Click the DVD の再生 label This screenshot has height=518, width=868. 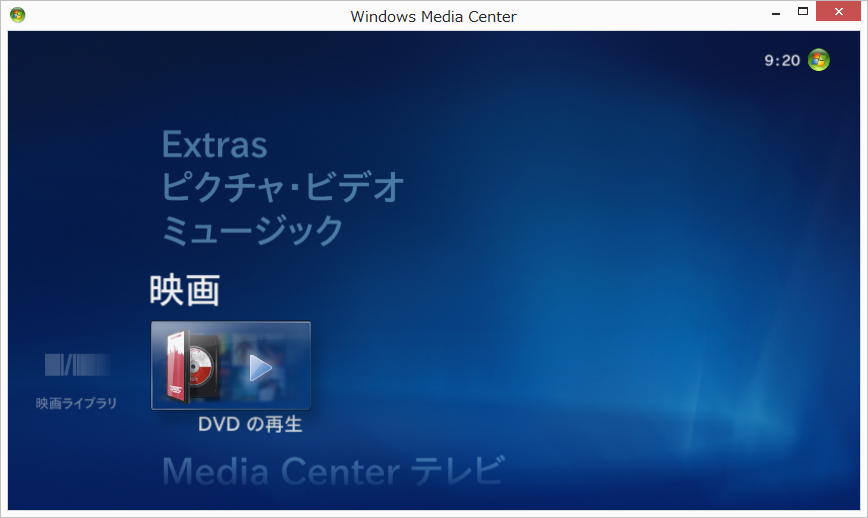click(x=250, y=424)
